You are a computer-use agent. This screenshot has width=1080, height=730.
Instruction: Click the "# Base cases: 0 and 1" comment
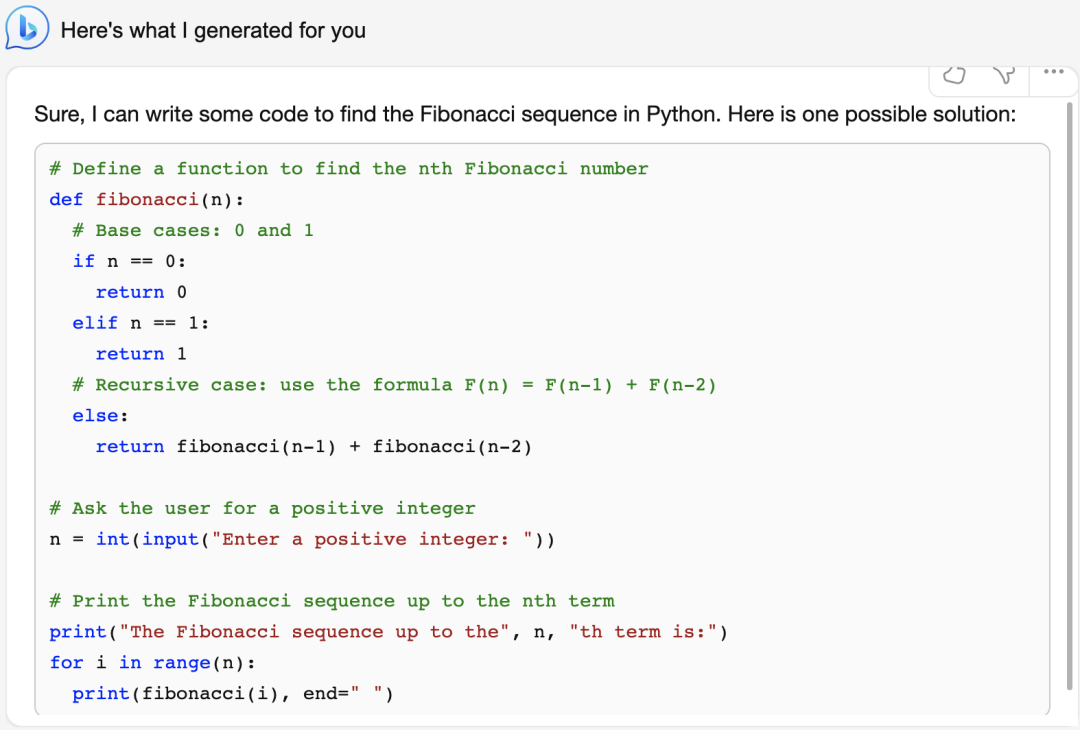point(193,231)
